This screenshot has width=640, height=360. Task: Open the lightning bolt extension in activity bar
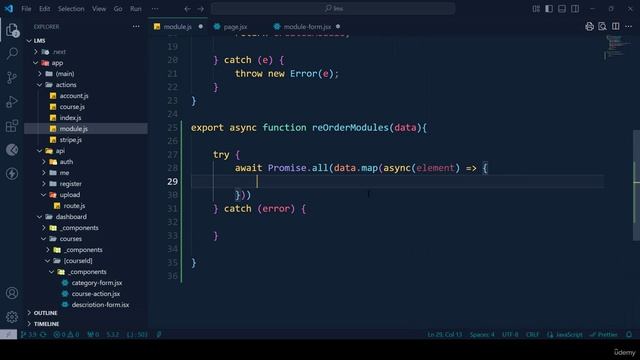[x=12, y=173]
